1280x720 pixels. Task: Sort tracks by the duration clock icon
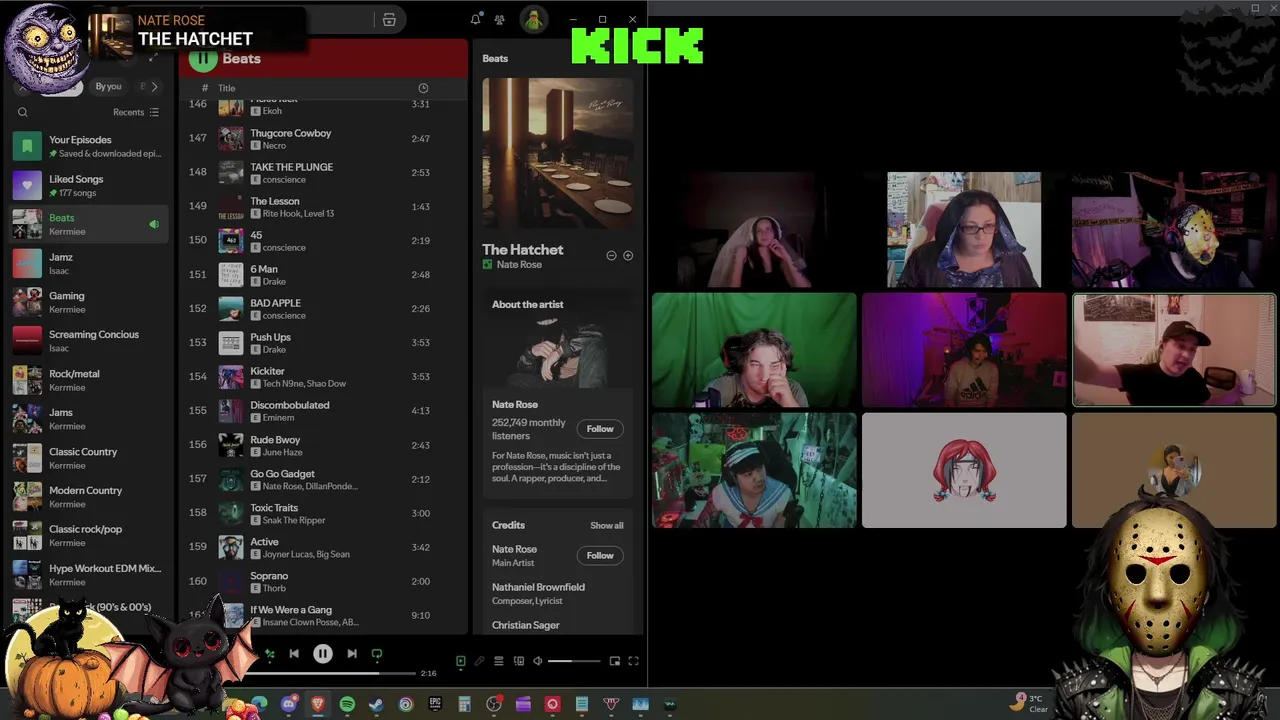coord(423,88)
